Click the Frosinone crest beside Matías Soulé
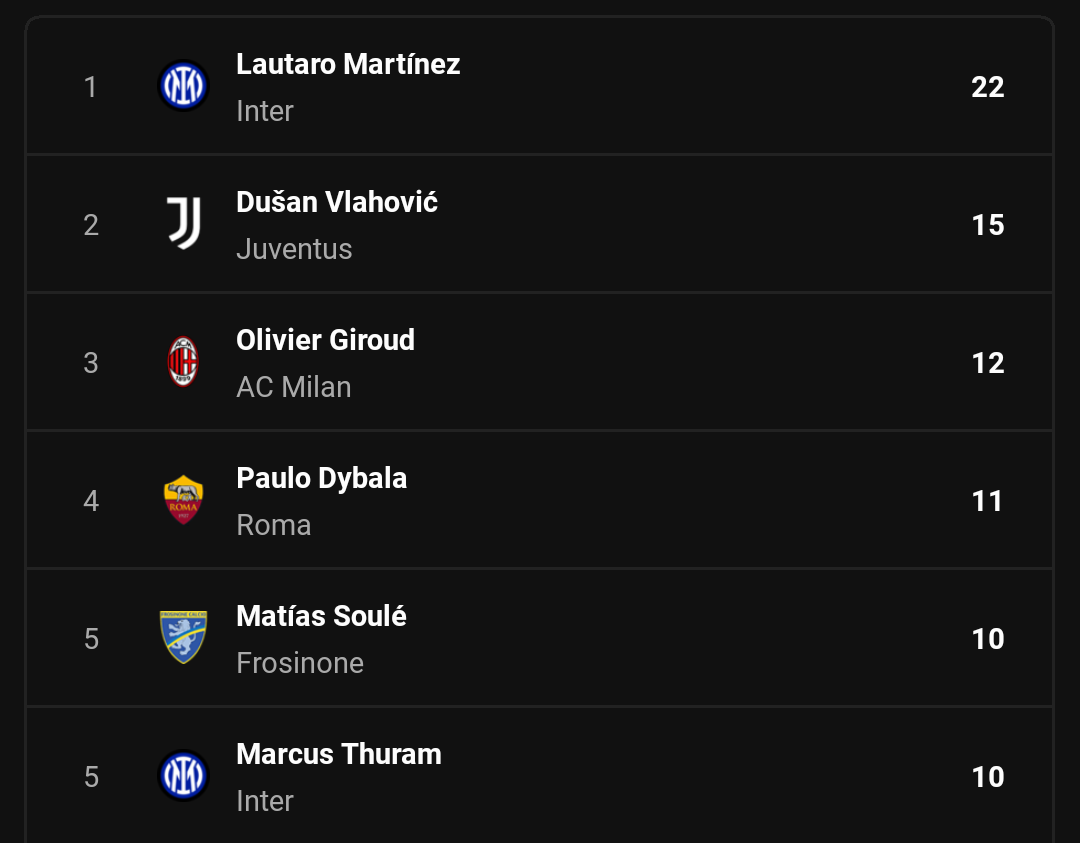The image size is (1080, 843). (x=183, y=638)
